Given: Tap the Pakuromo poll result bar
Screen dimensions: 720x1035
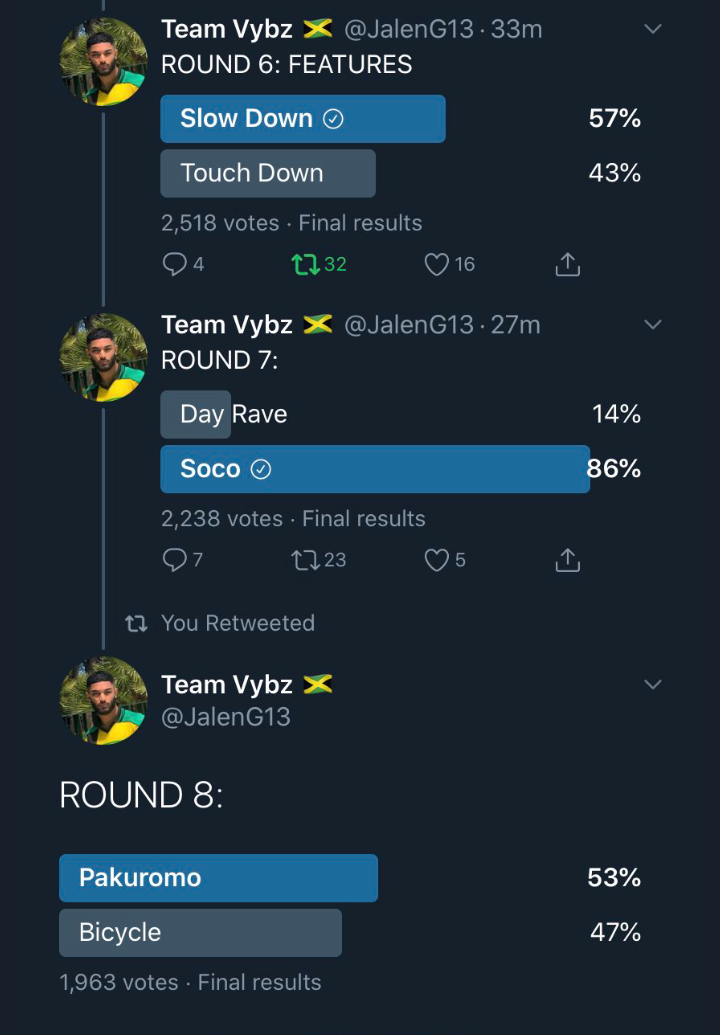Looking at the screenshot, I should tap(218, 878).
